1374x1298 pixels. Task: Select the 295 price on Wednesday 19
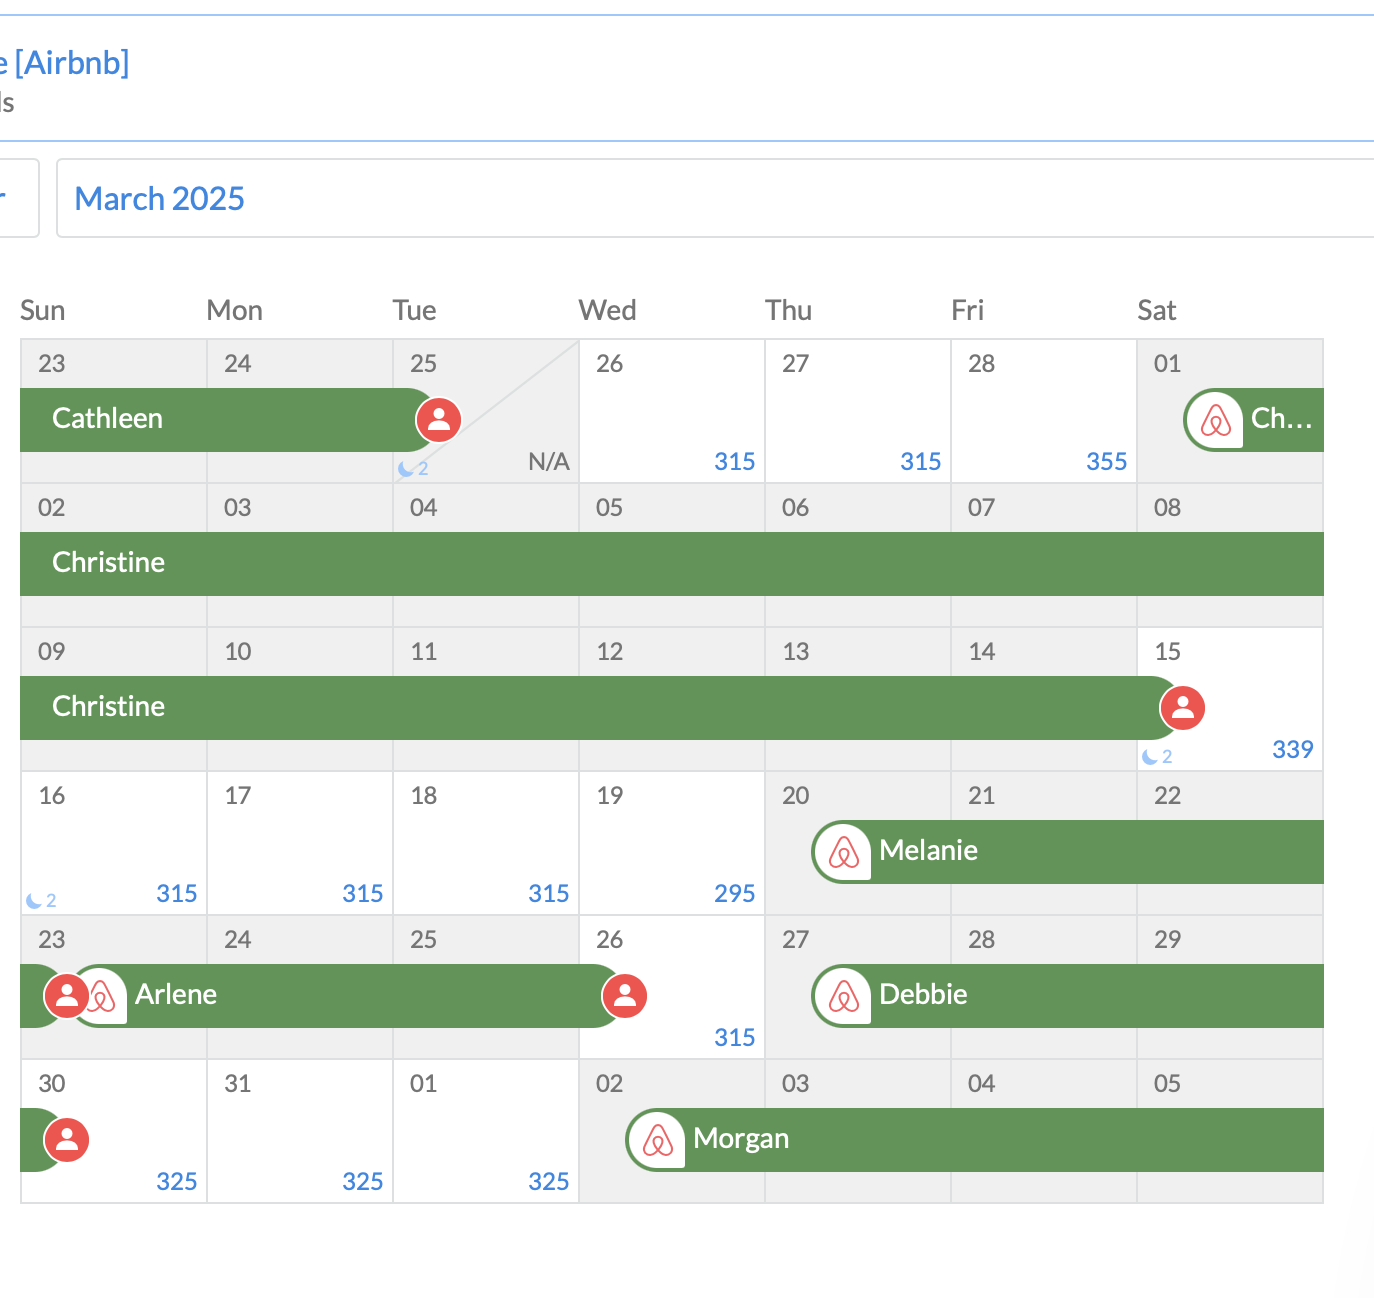pos(734,894)
